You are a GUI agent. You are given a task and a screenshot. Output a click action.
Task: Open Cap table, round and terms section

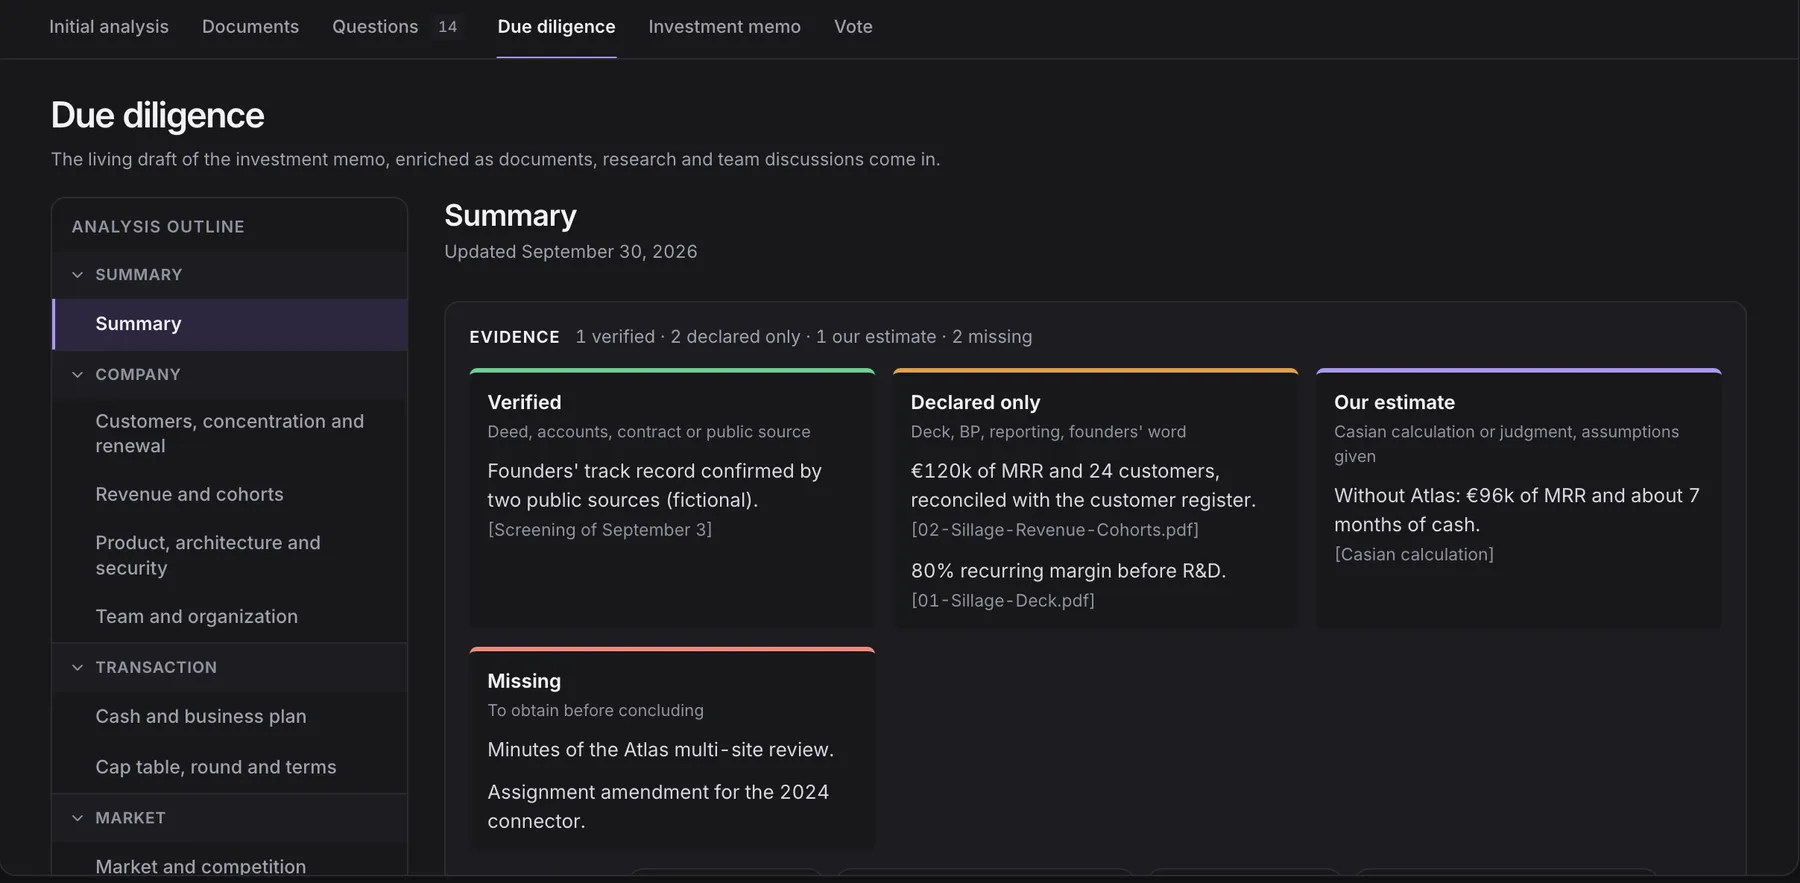point(230,767)
